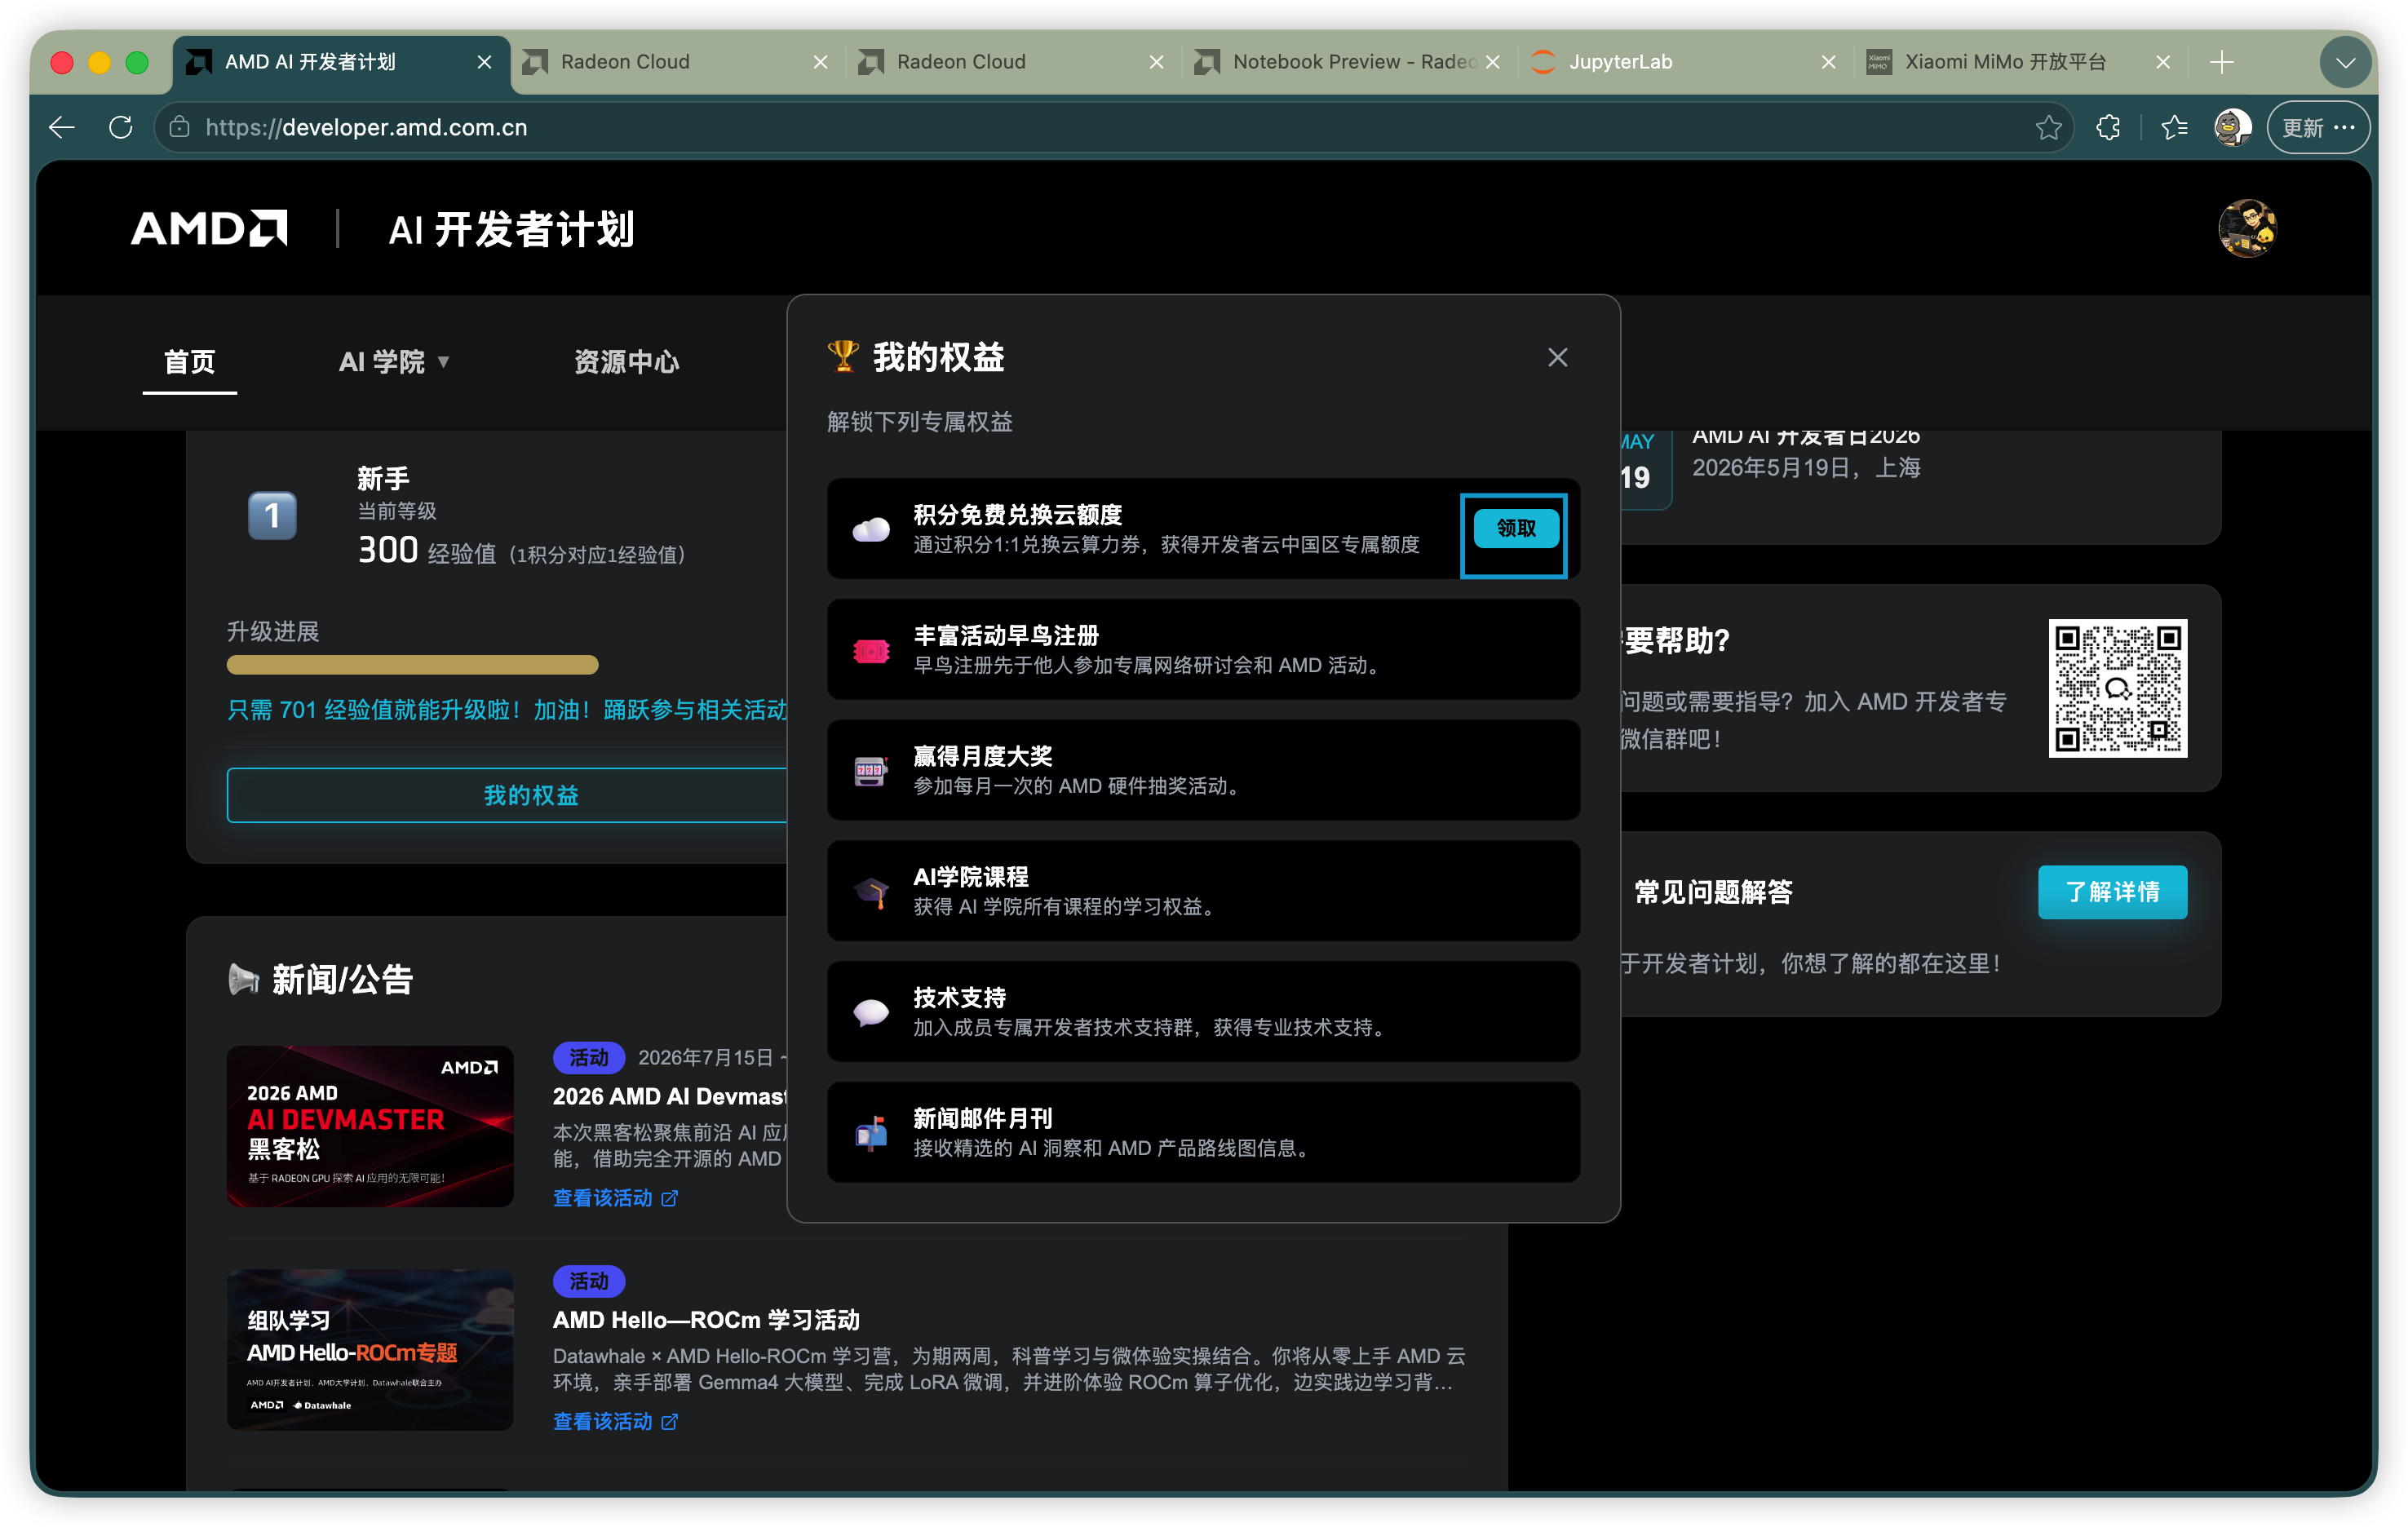Viewport: 2408px width, 1527px height.
Task: Close the AMD AI 开发者计划 tab
Action: (x=484, y=62)
